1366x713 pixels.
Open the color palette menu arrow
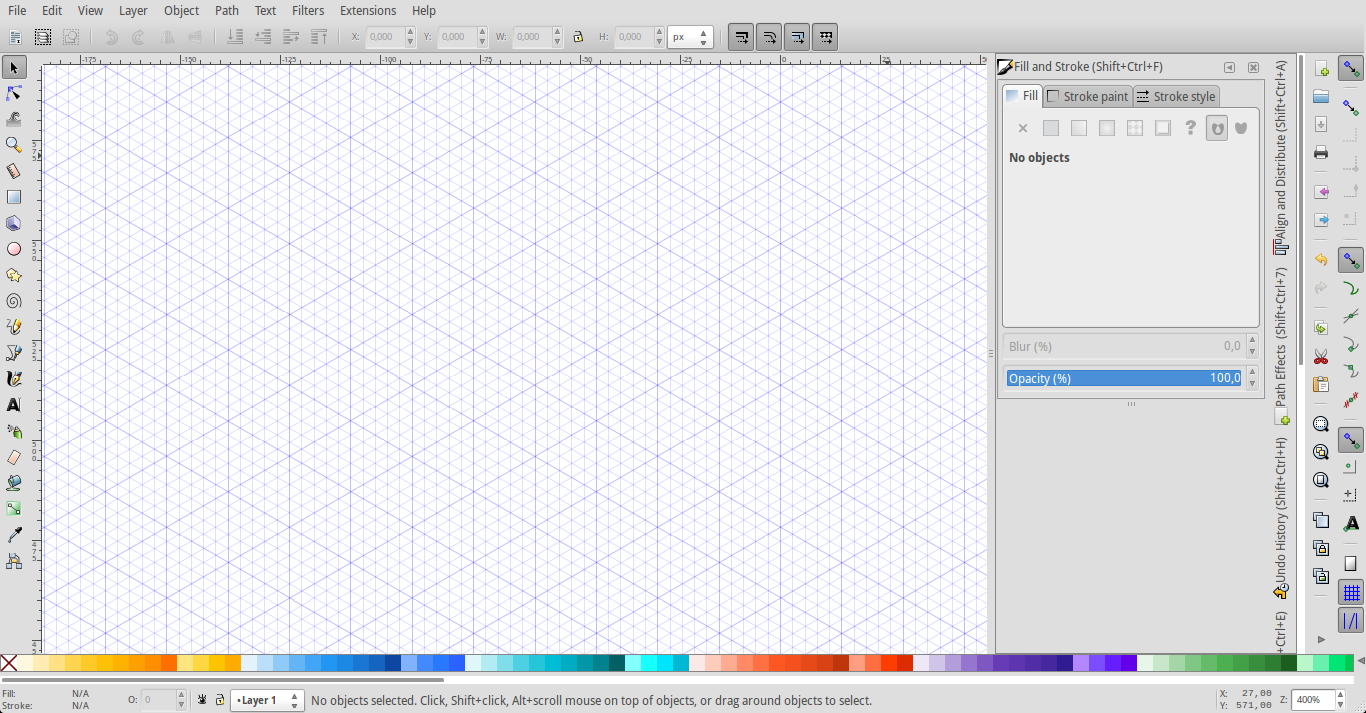[x=1359, y=662]
